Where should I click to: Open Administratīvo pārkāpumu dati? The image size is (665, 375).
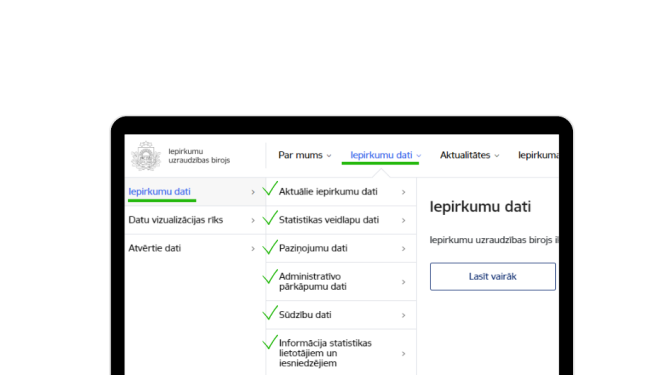313,282
